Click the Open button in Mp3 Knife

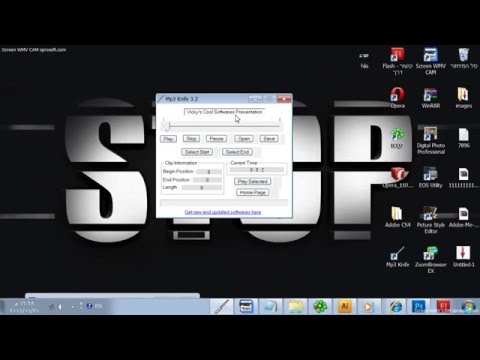[244, 139]
